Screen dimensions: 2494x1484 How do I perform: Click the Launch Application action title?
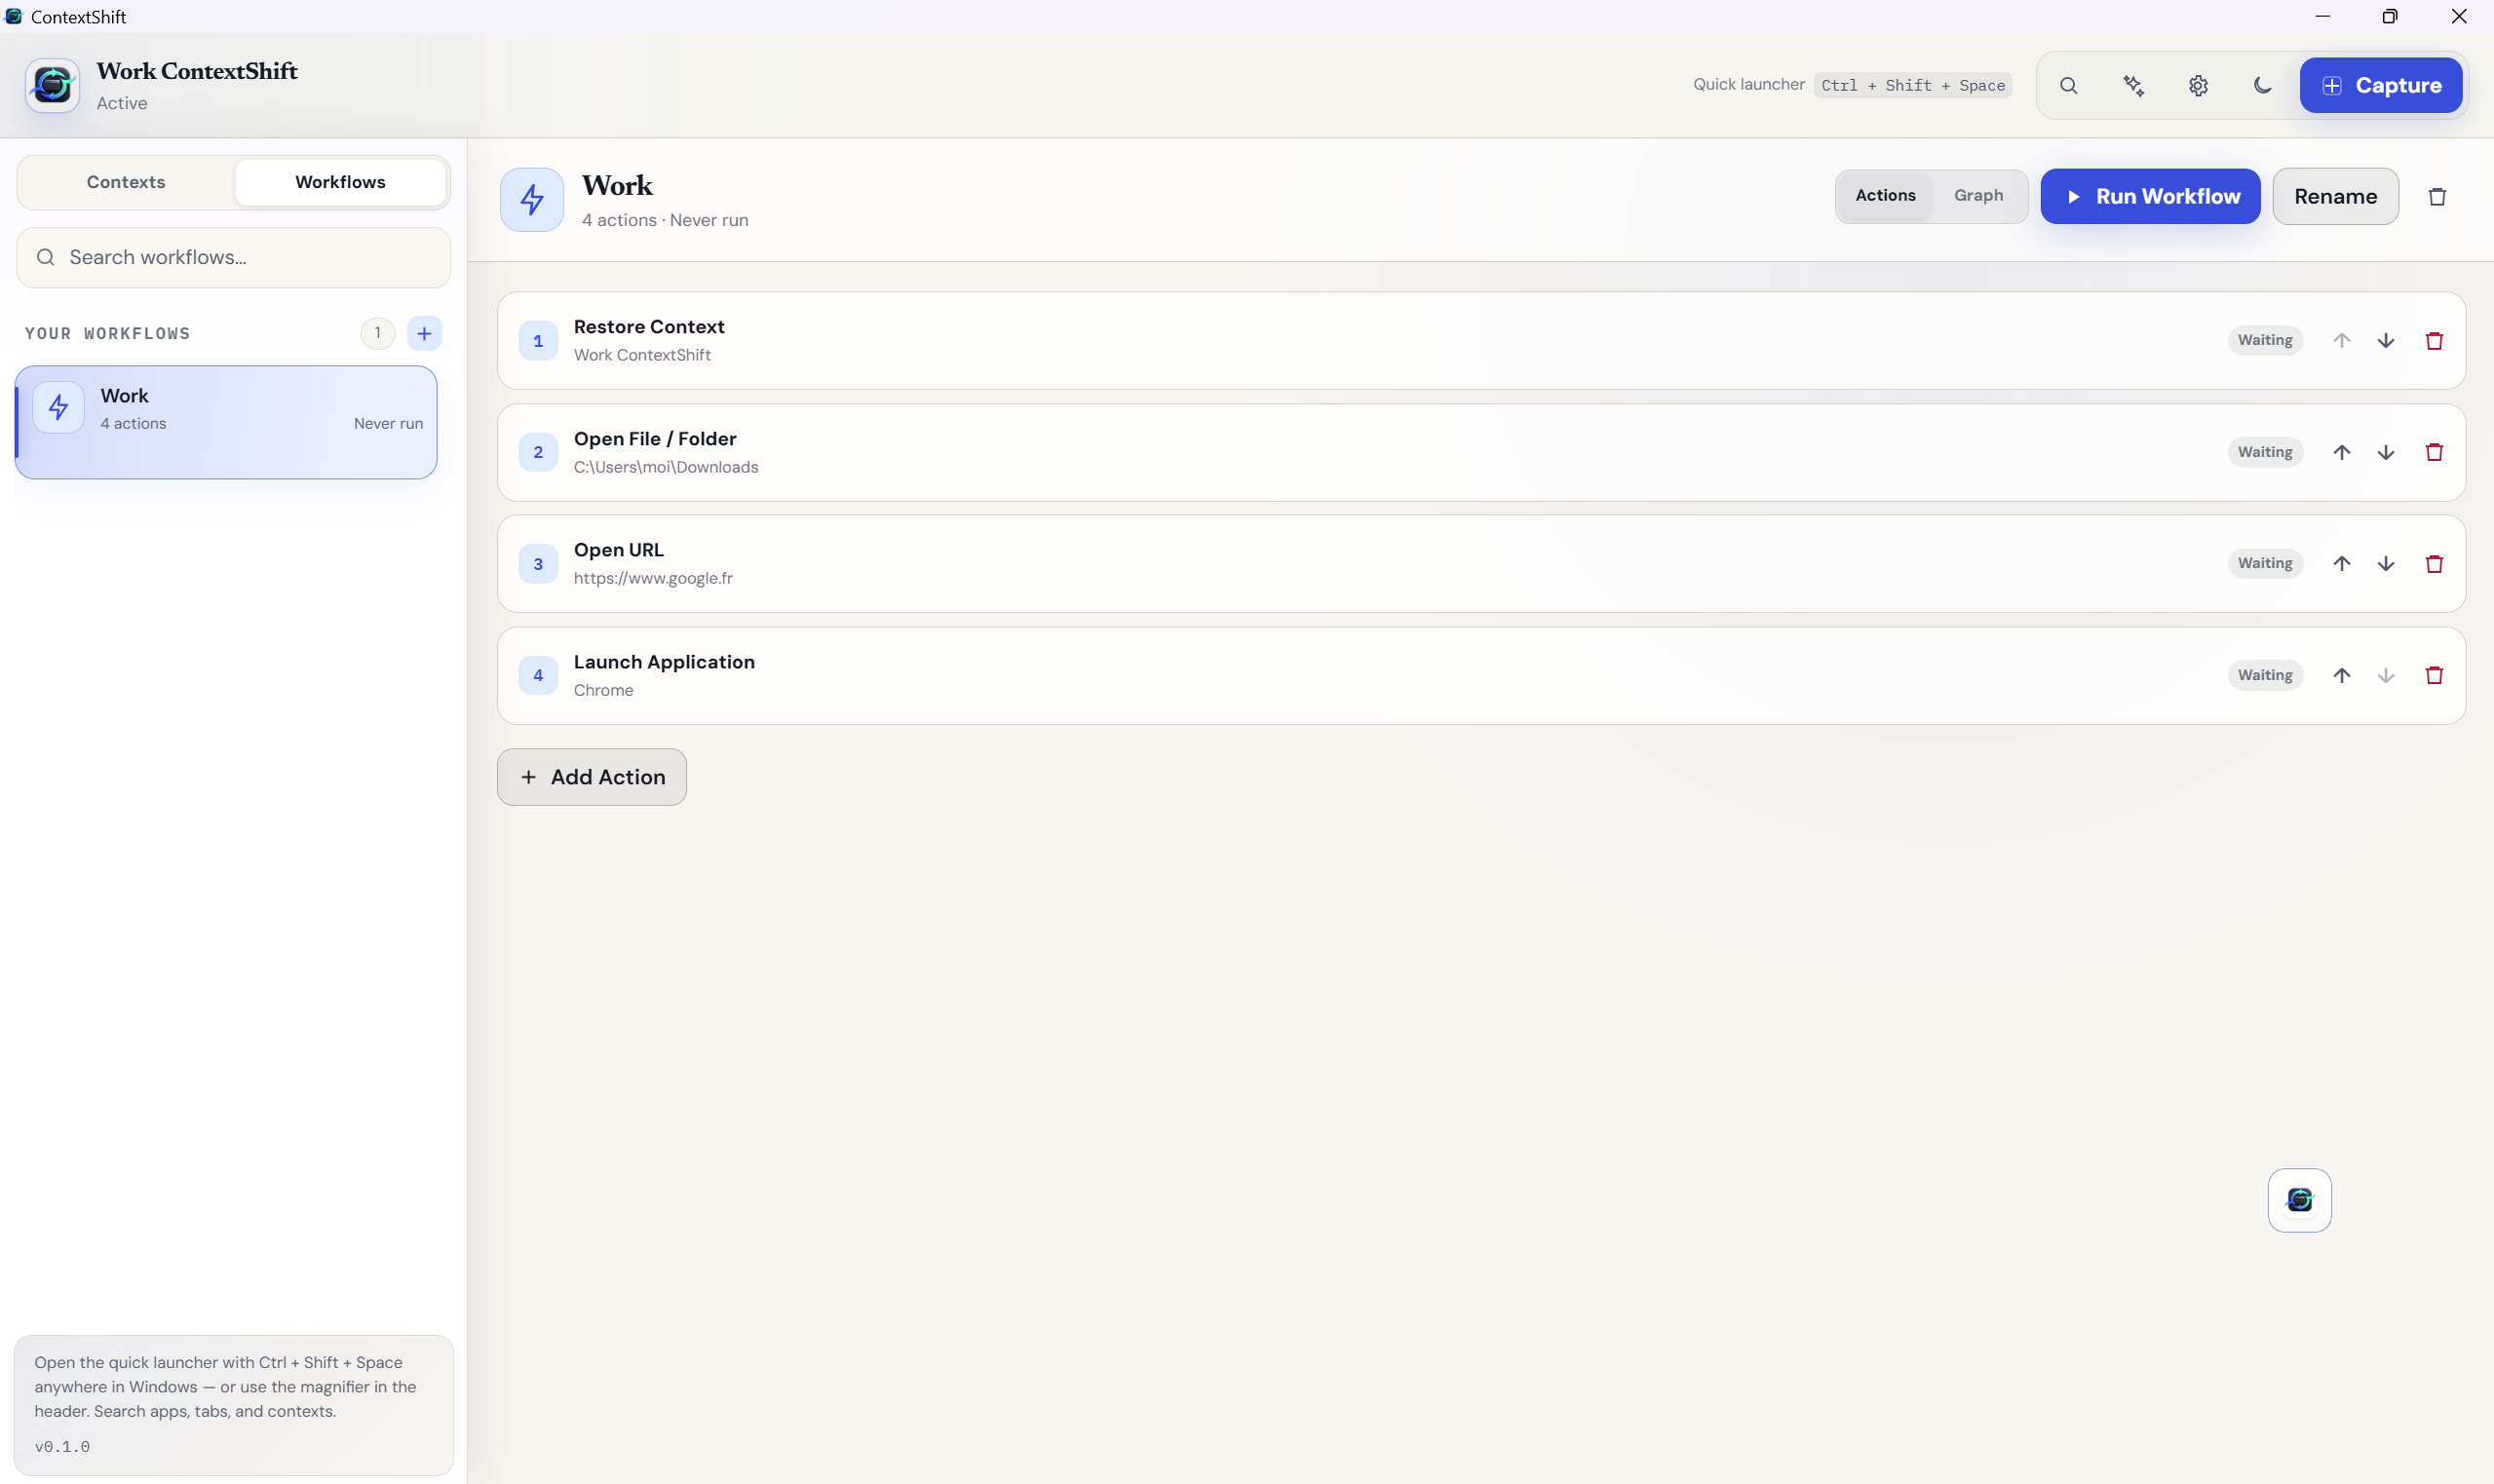pos(664,662)
